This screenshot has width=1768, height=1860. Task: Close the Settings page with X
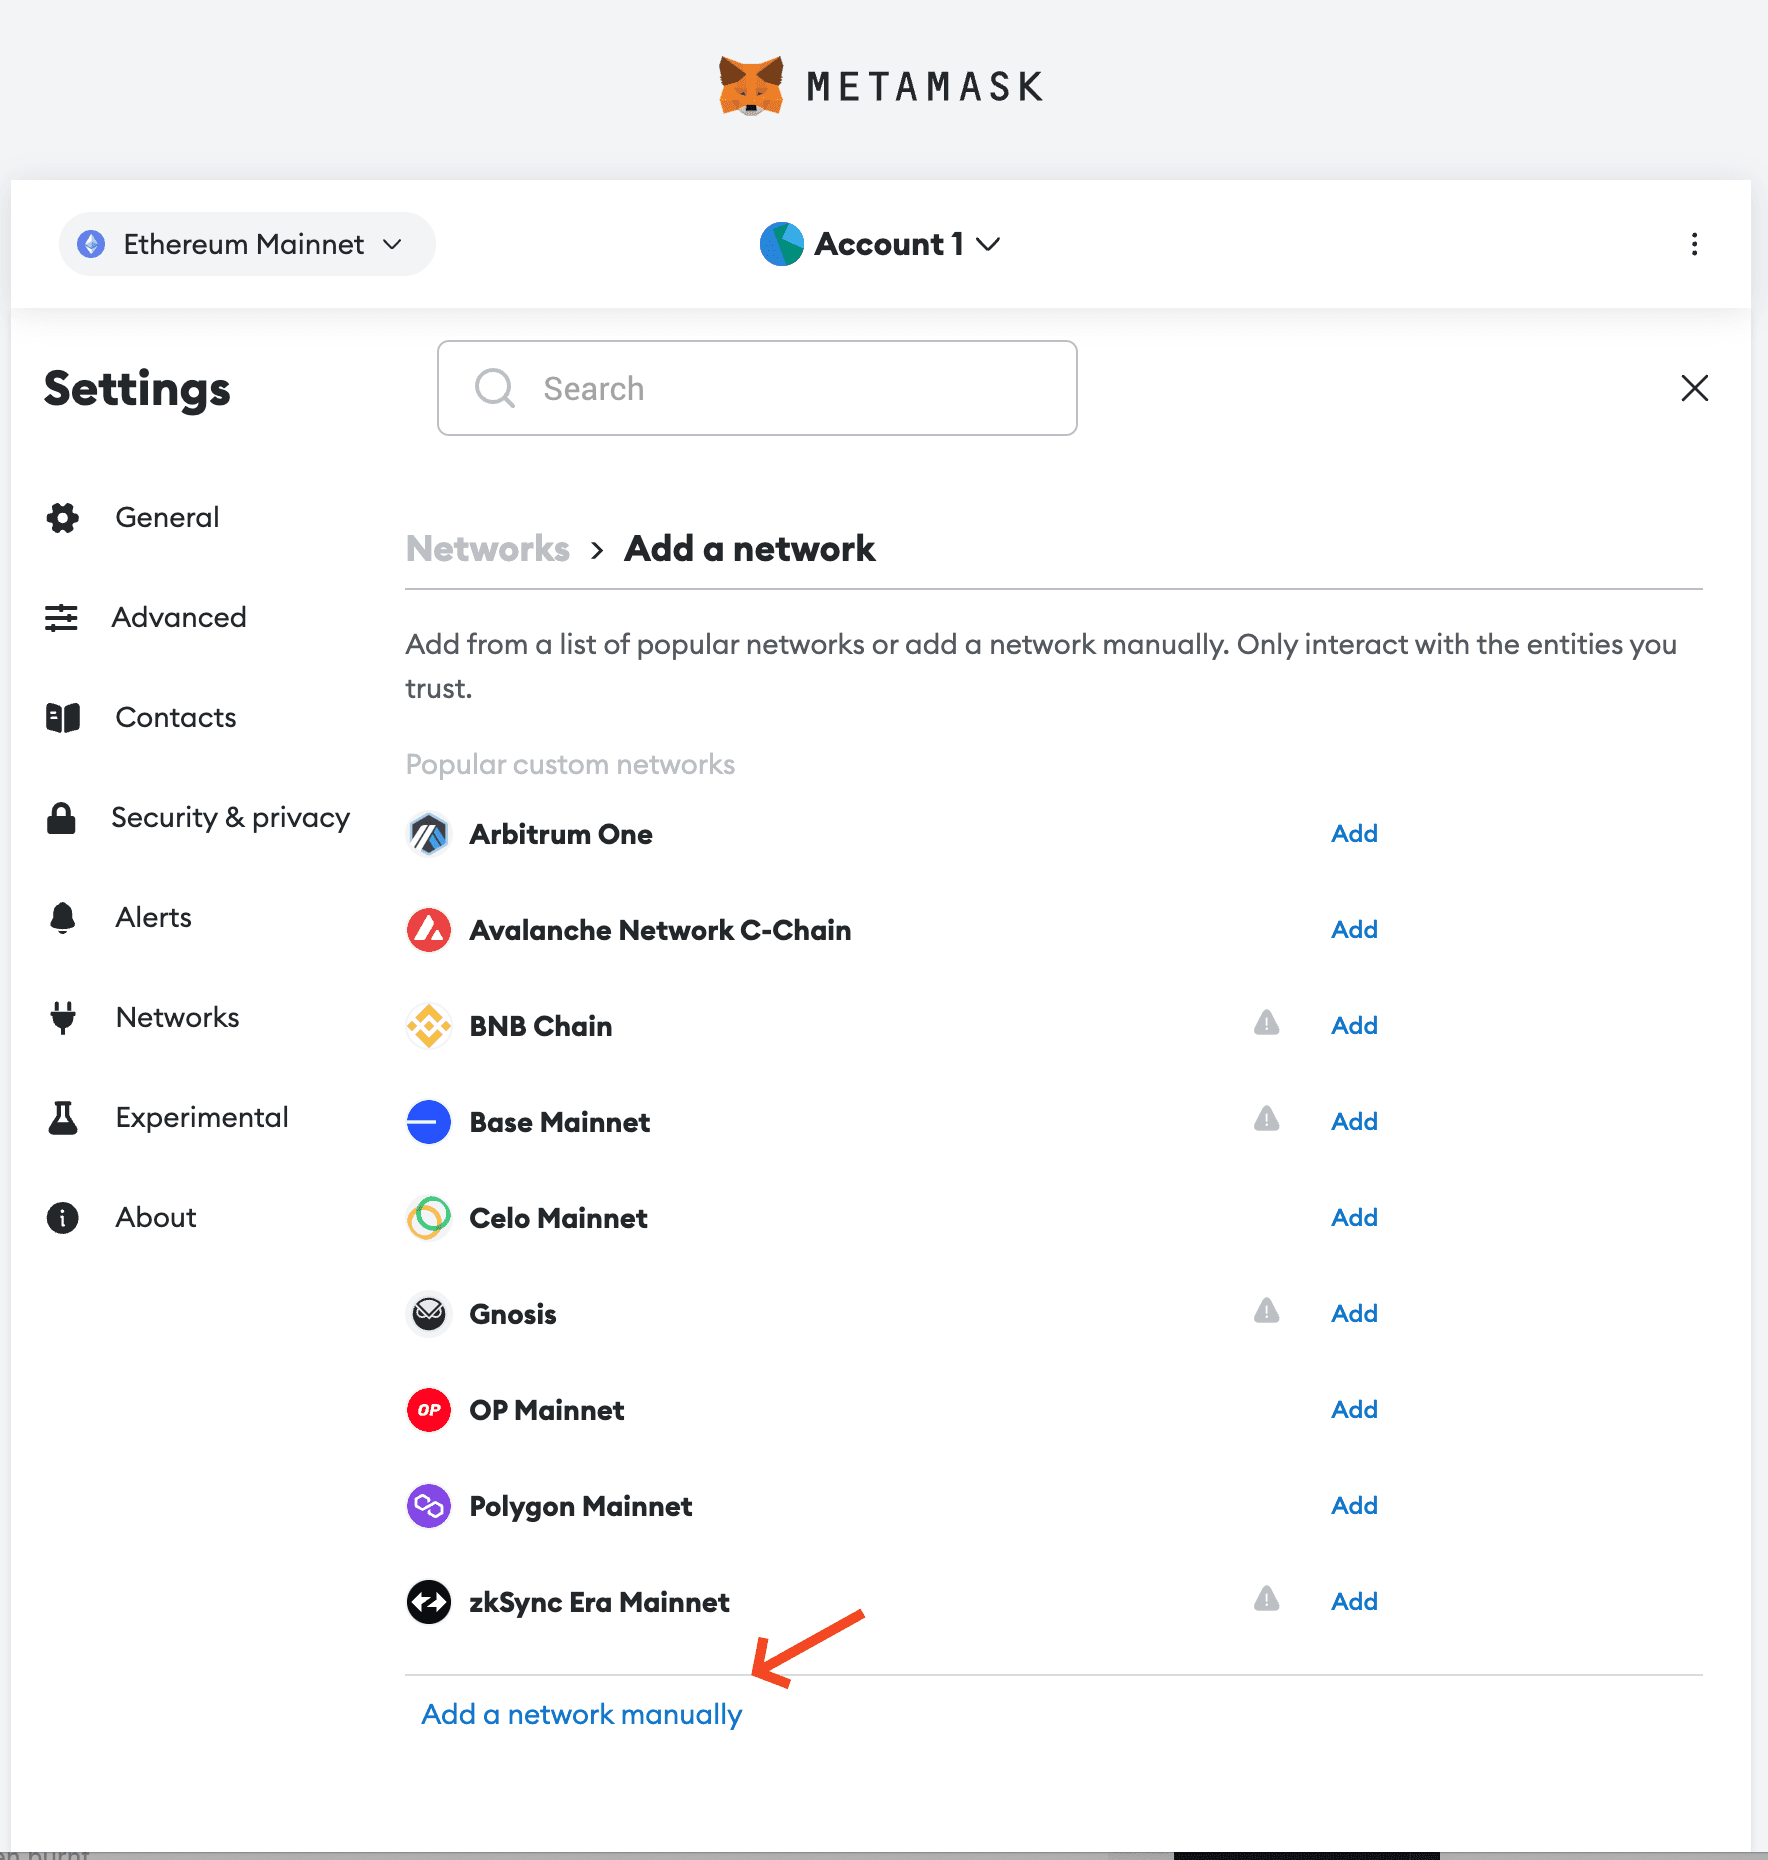tap(1694, 388)
